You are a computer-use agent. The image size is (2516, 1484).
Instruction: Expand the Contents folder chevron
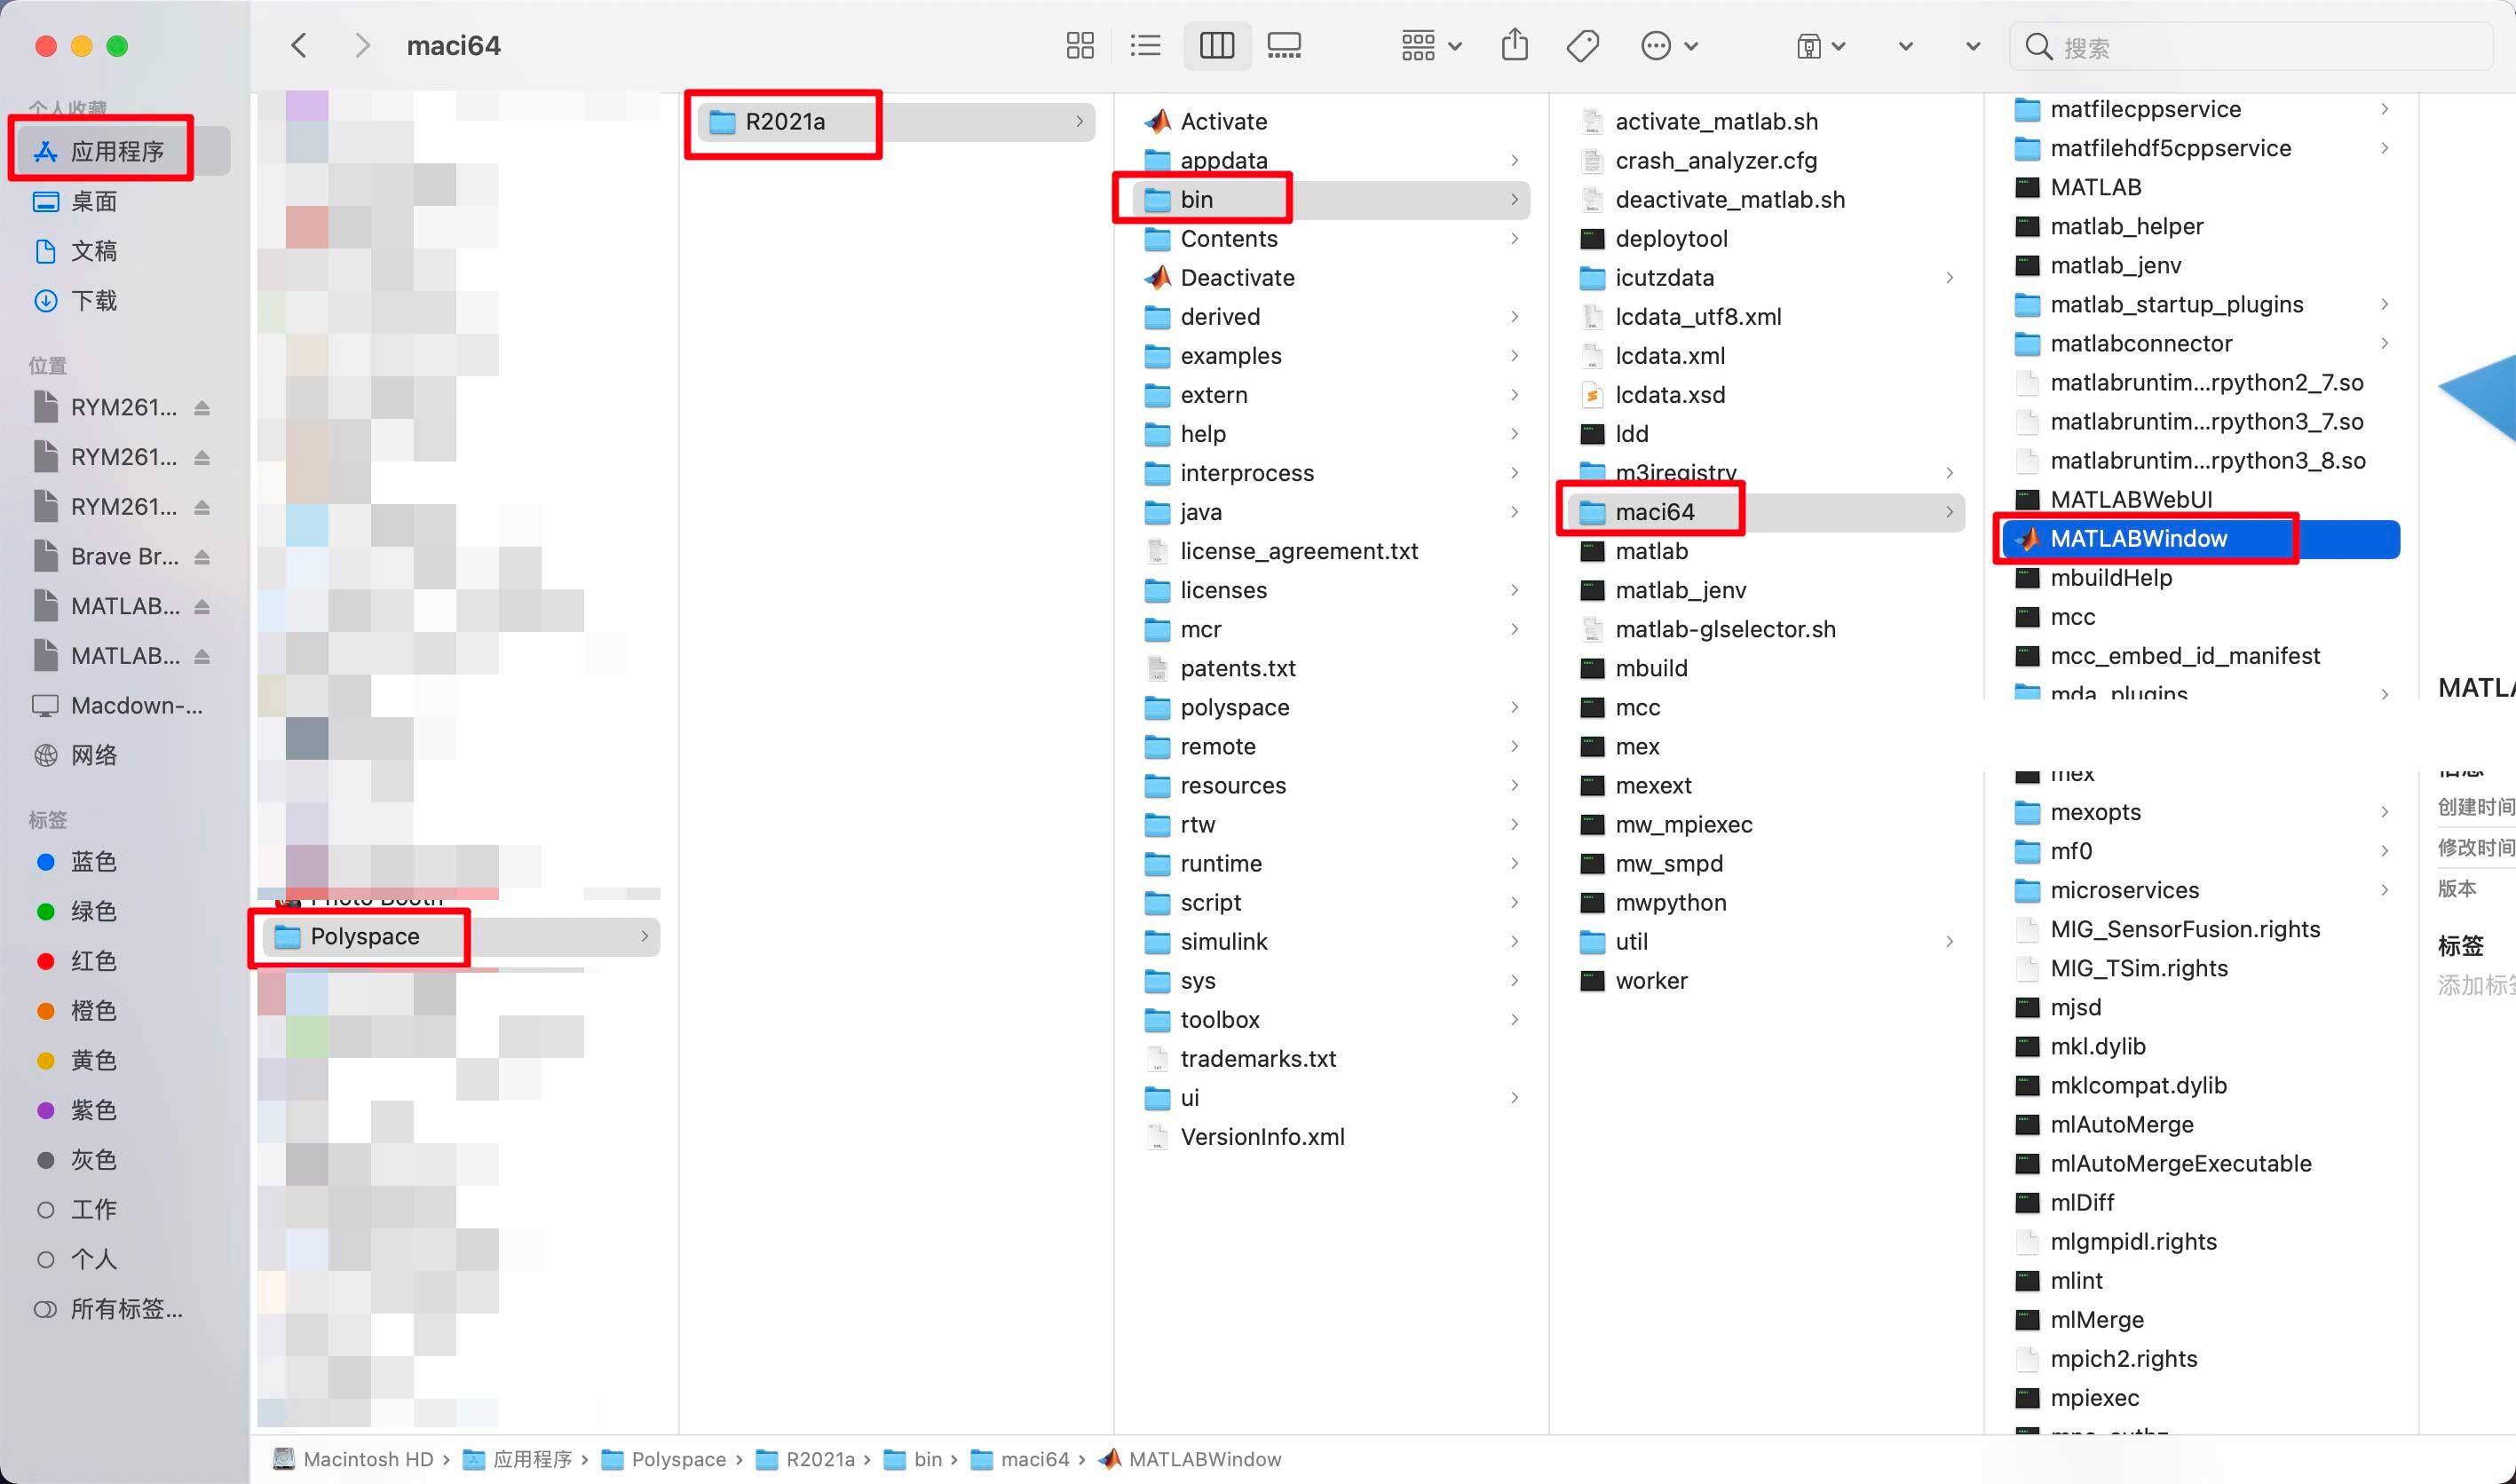(x=1514, y=238)
